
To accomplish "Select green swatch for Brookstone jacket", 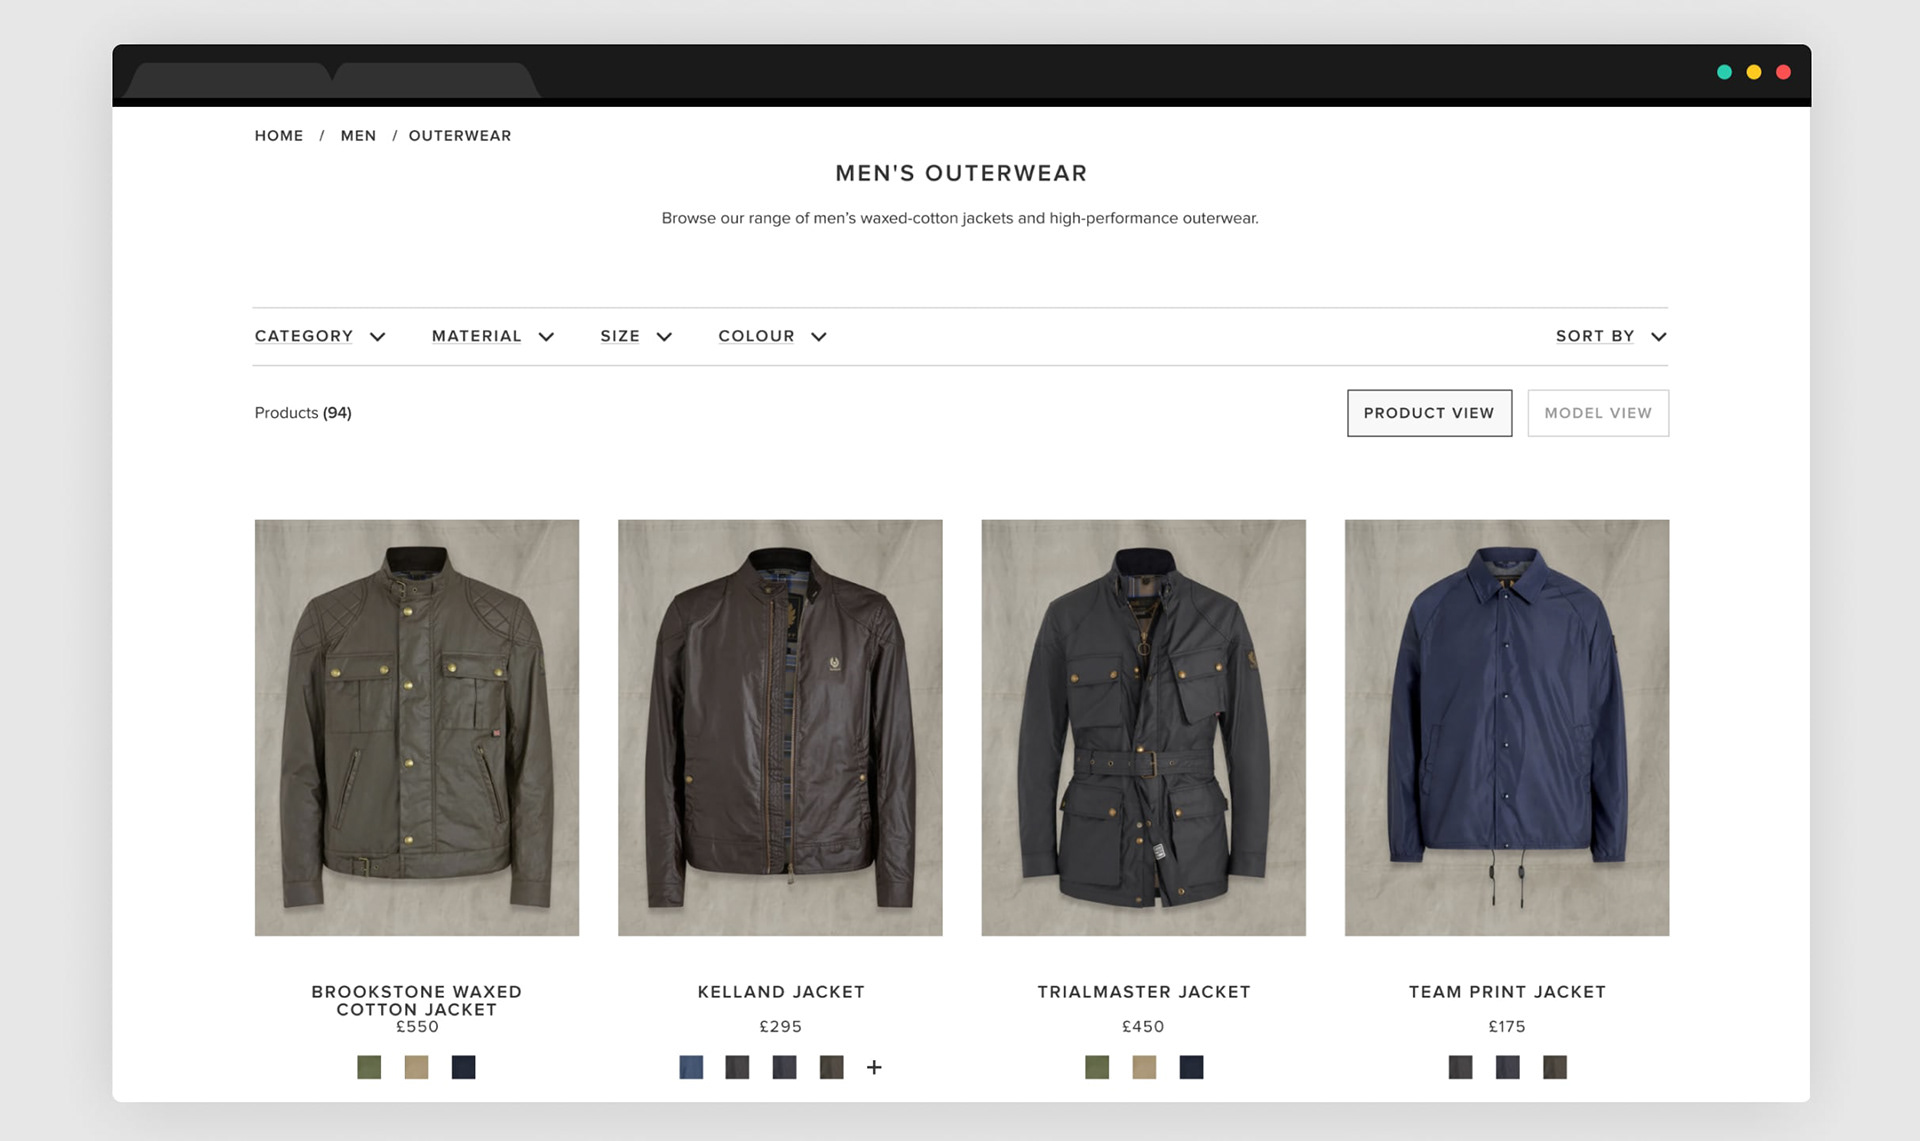I will pos(369,1067).
